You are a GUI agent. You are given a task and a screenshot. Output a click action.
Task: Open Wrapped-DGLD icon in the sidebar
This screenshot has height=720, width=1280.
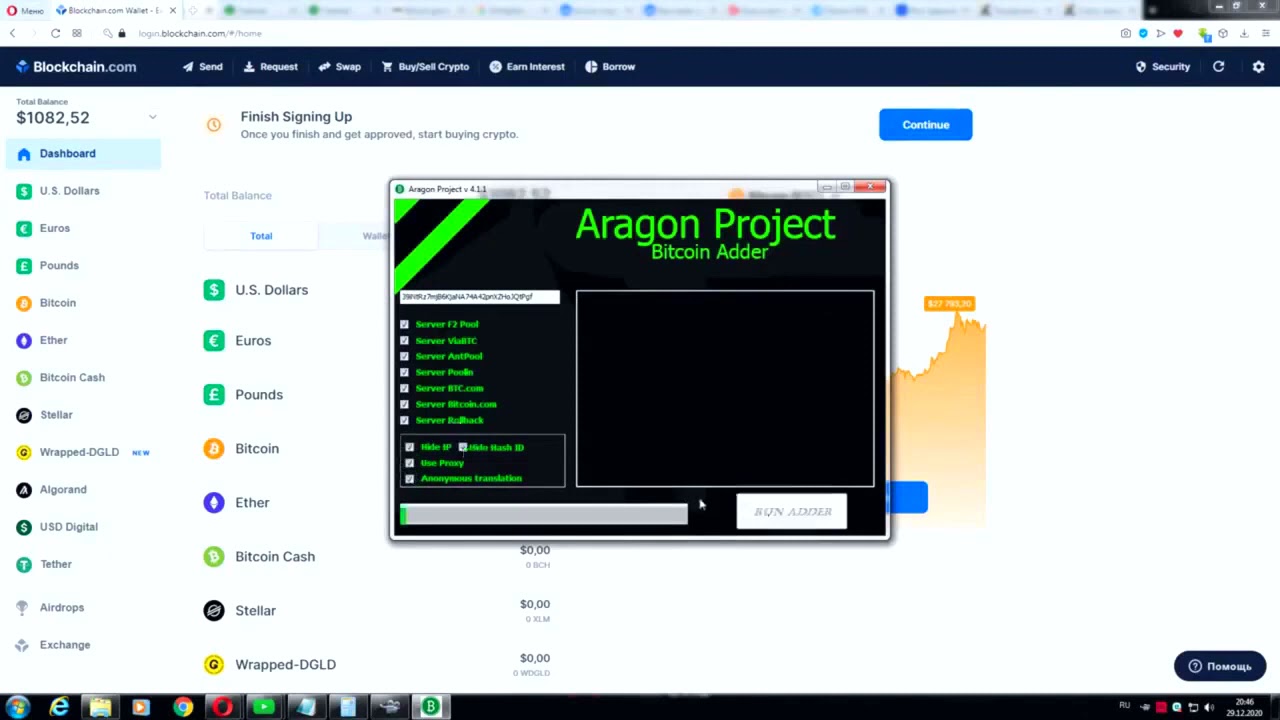(x=24, y=453)
